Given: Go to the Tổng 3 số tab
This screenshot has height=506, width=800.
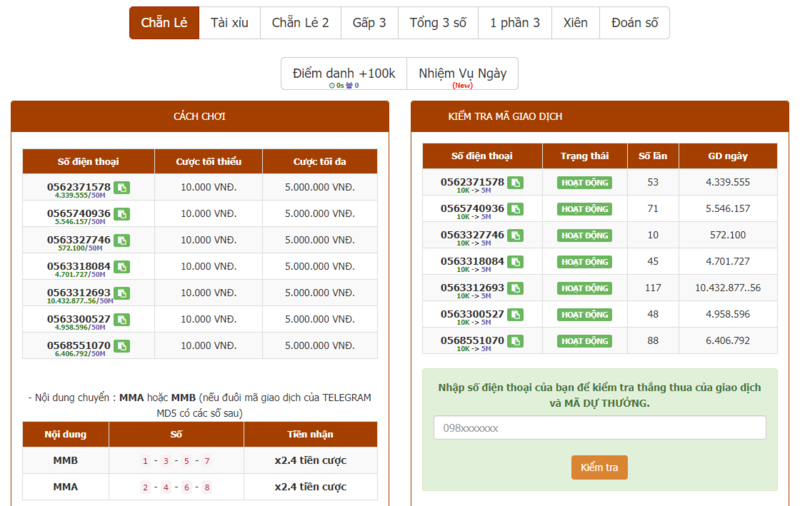Looking at the screenshot, I should [437, 23].
